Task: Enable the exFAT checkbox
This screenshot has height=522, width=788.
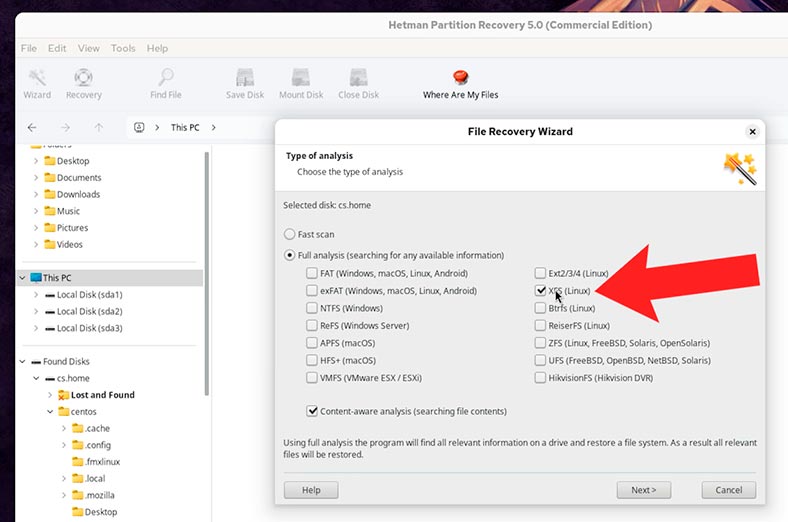Action: [x=312, y=290]
